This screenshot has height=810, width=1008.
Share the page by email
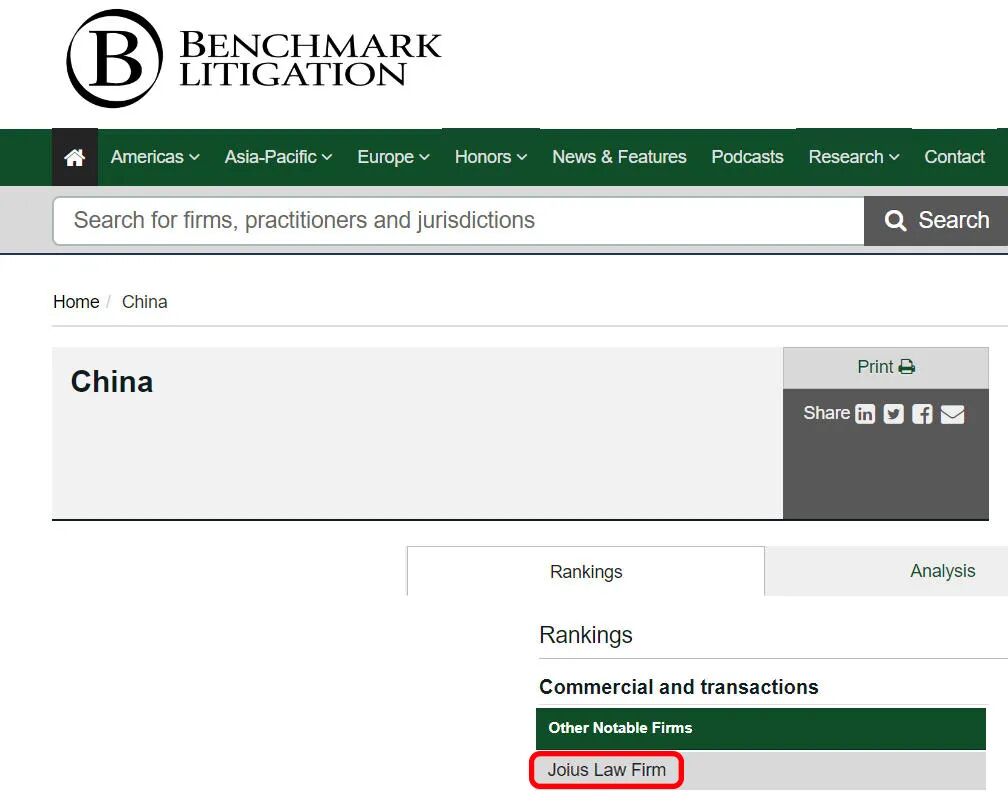pos(952,414)
